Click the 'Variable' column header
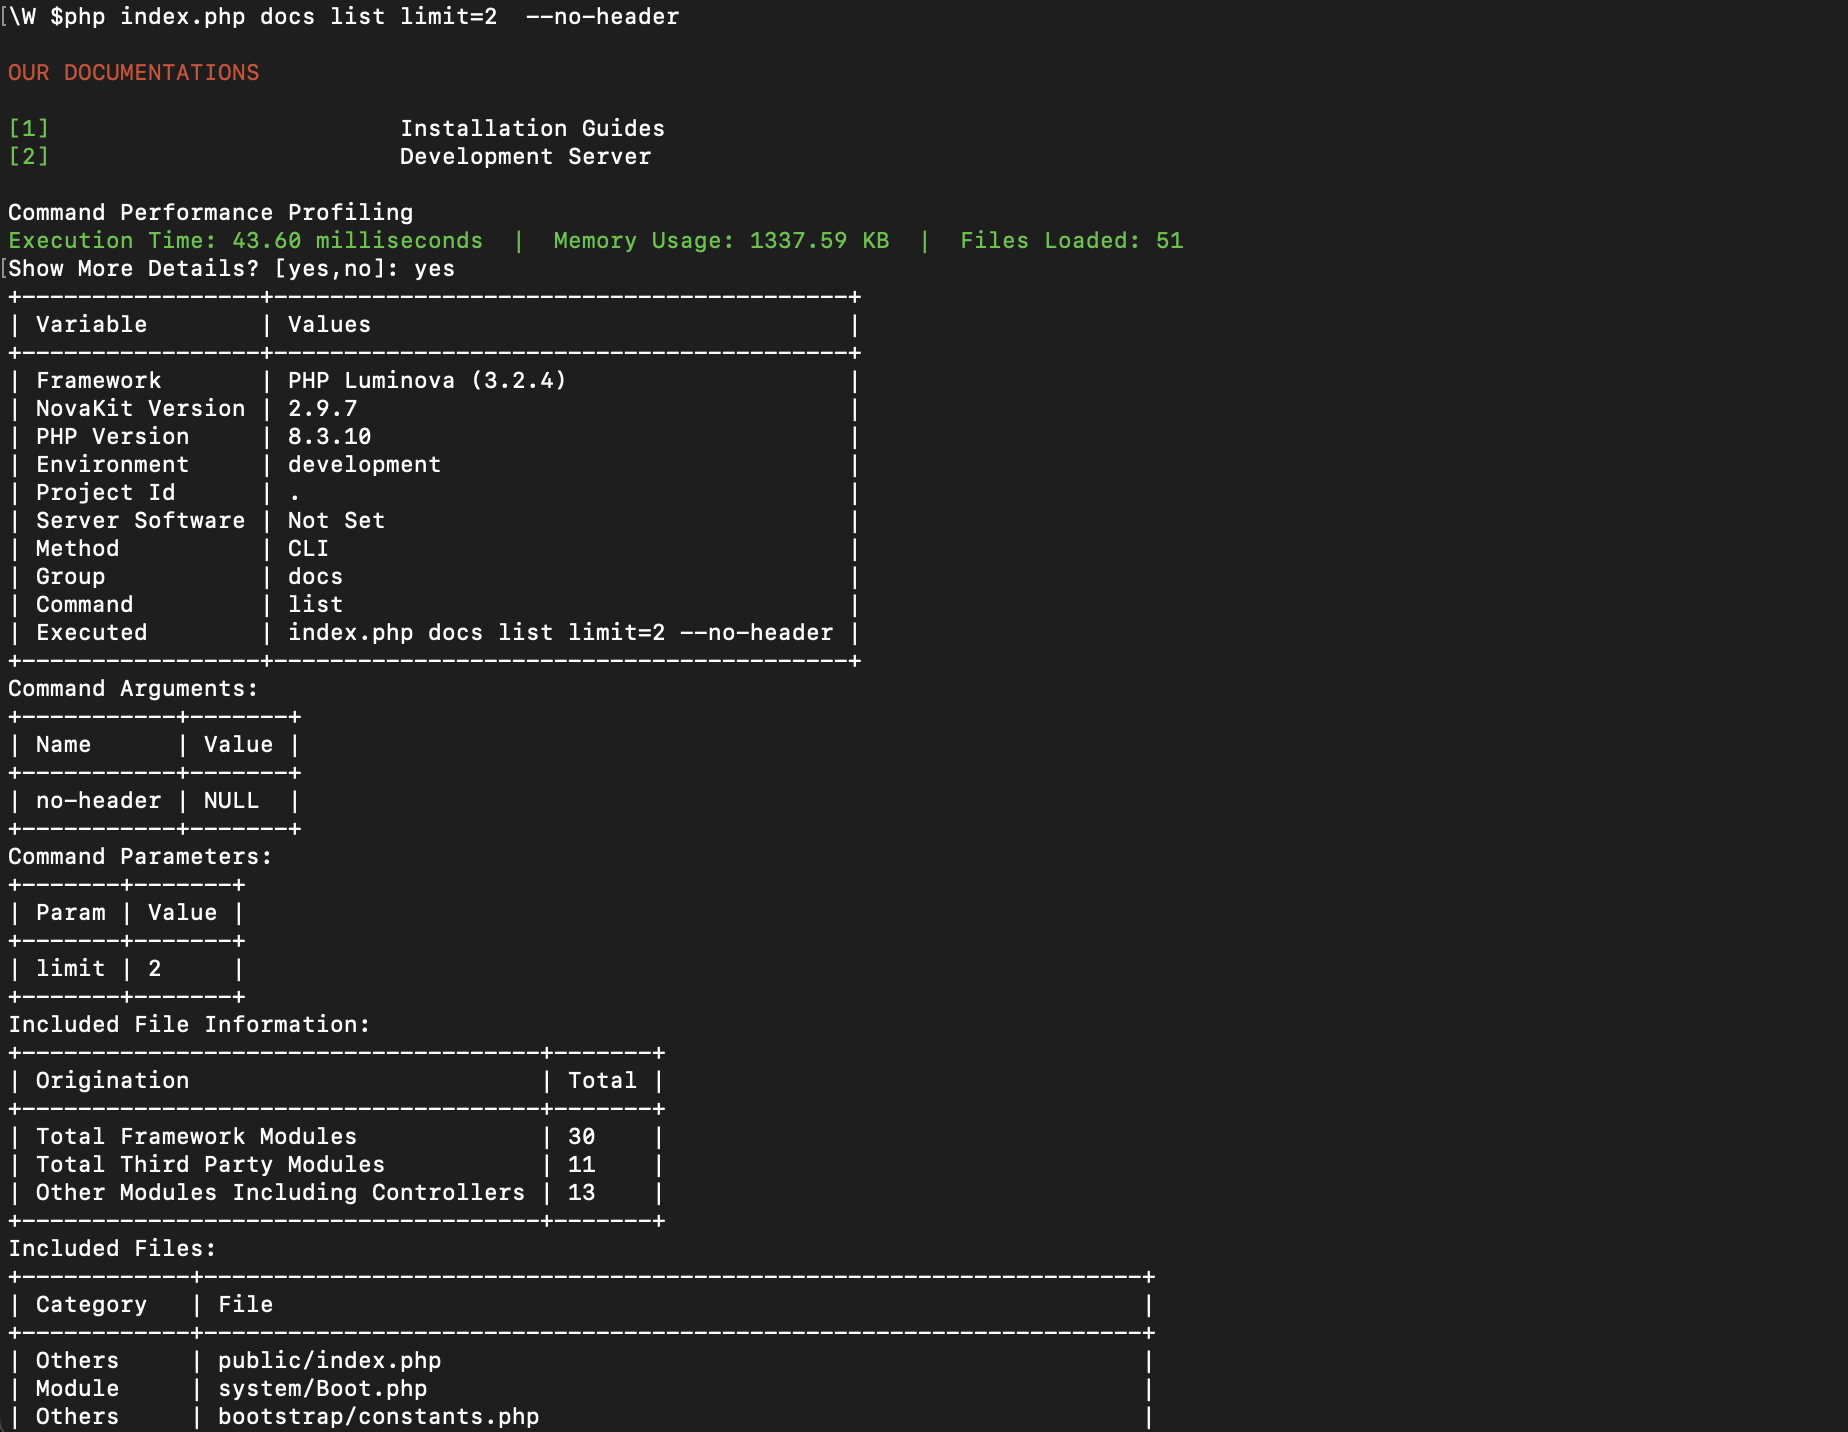 91,325
